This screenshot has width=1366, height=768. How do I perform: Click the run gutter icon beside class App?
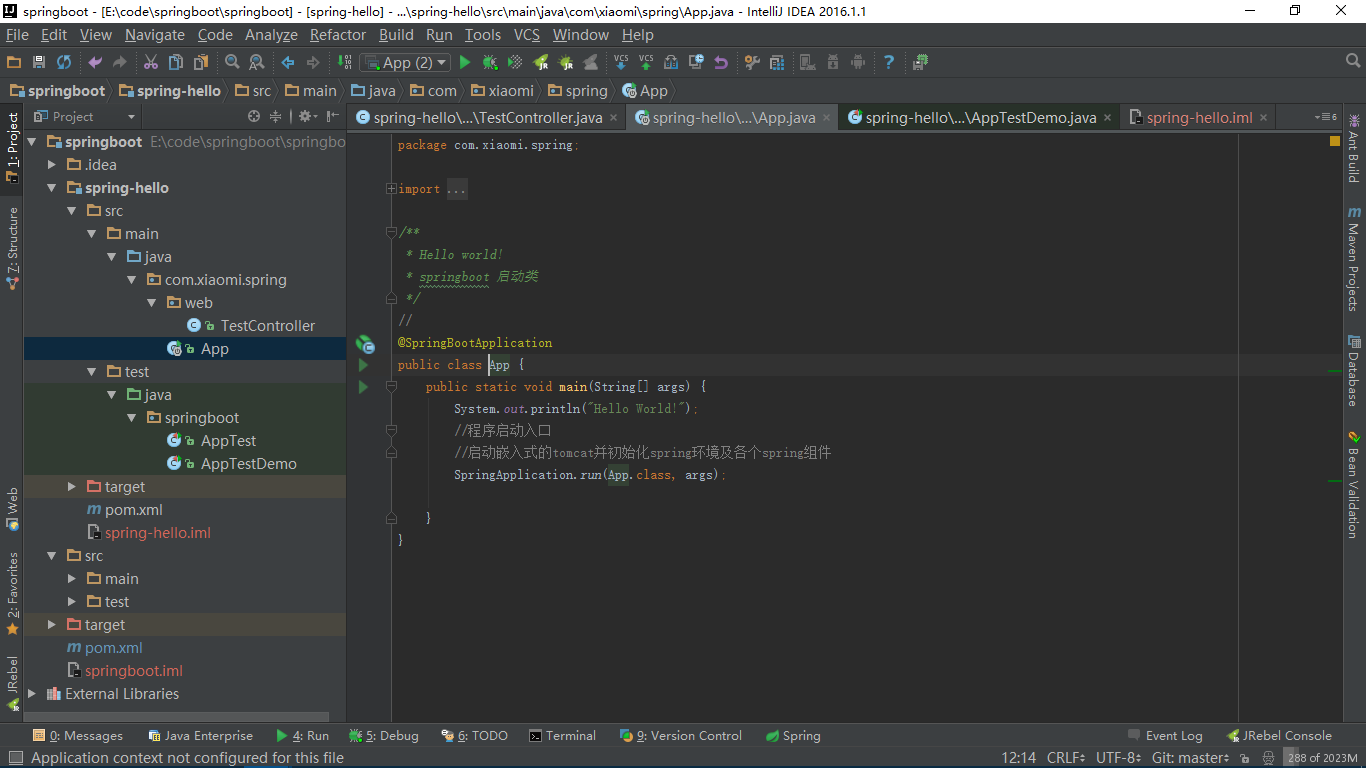pyautogui.click(x=363, y=365)
